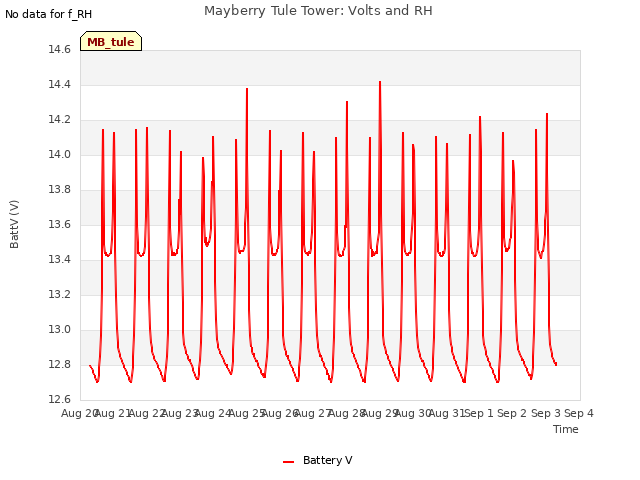Image resolution: width=640 pixels, height=480 pixels.
Task: Click the 13.8 y-axis tick label
Action: pyautogui.click(x=60, y=189)
